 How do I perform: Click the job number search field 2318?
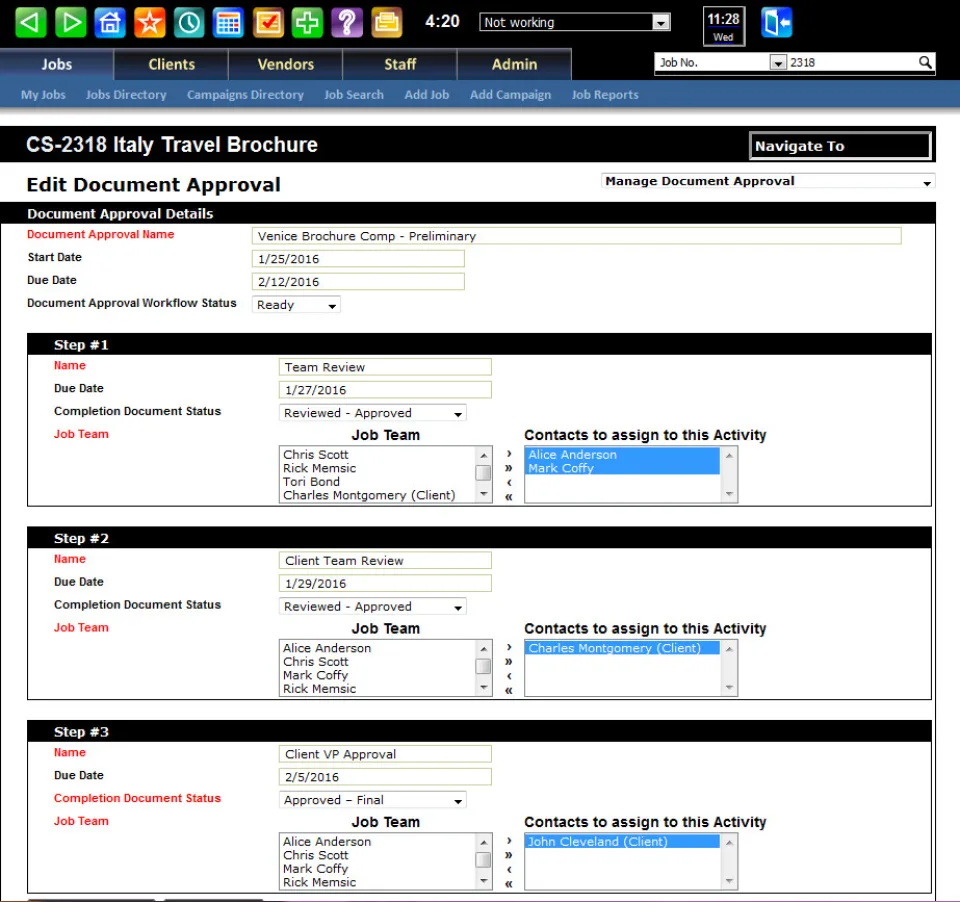pyautogui.click(x=852, y=62)
